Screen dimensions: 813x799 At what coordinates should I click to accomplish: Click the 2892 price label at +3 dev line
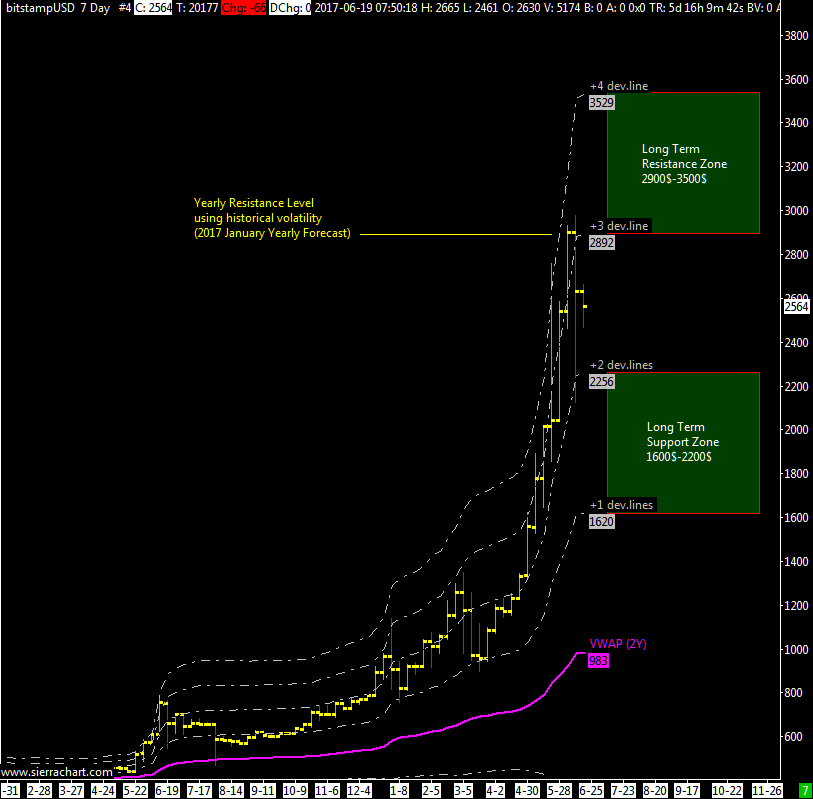601,243
